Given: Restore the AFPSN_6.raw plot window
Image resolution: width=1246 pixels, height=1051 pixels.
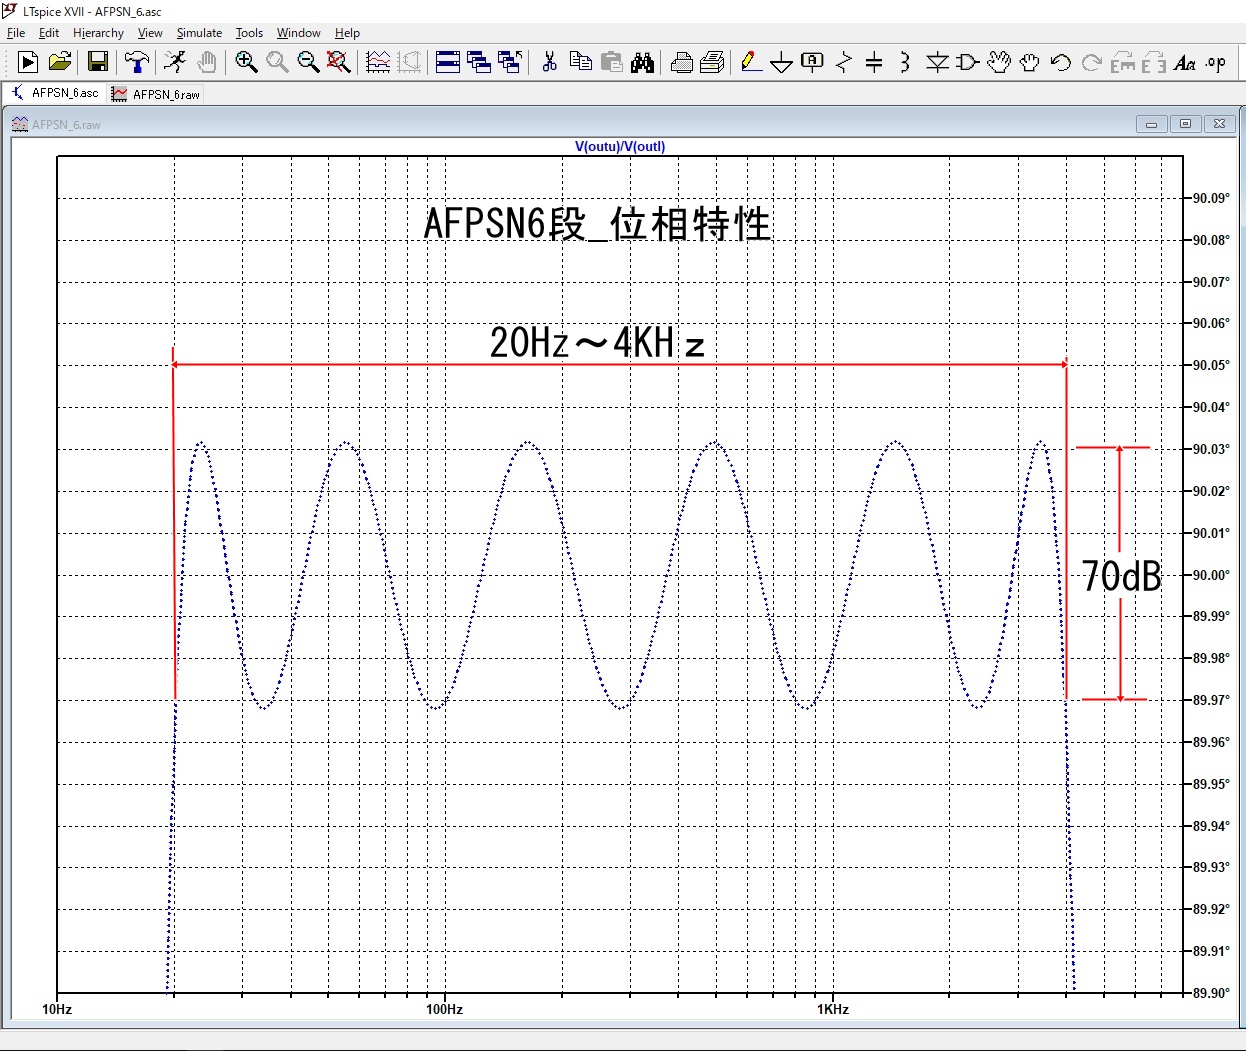Looking at the screenshot, I should (1185, 124).
